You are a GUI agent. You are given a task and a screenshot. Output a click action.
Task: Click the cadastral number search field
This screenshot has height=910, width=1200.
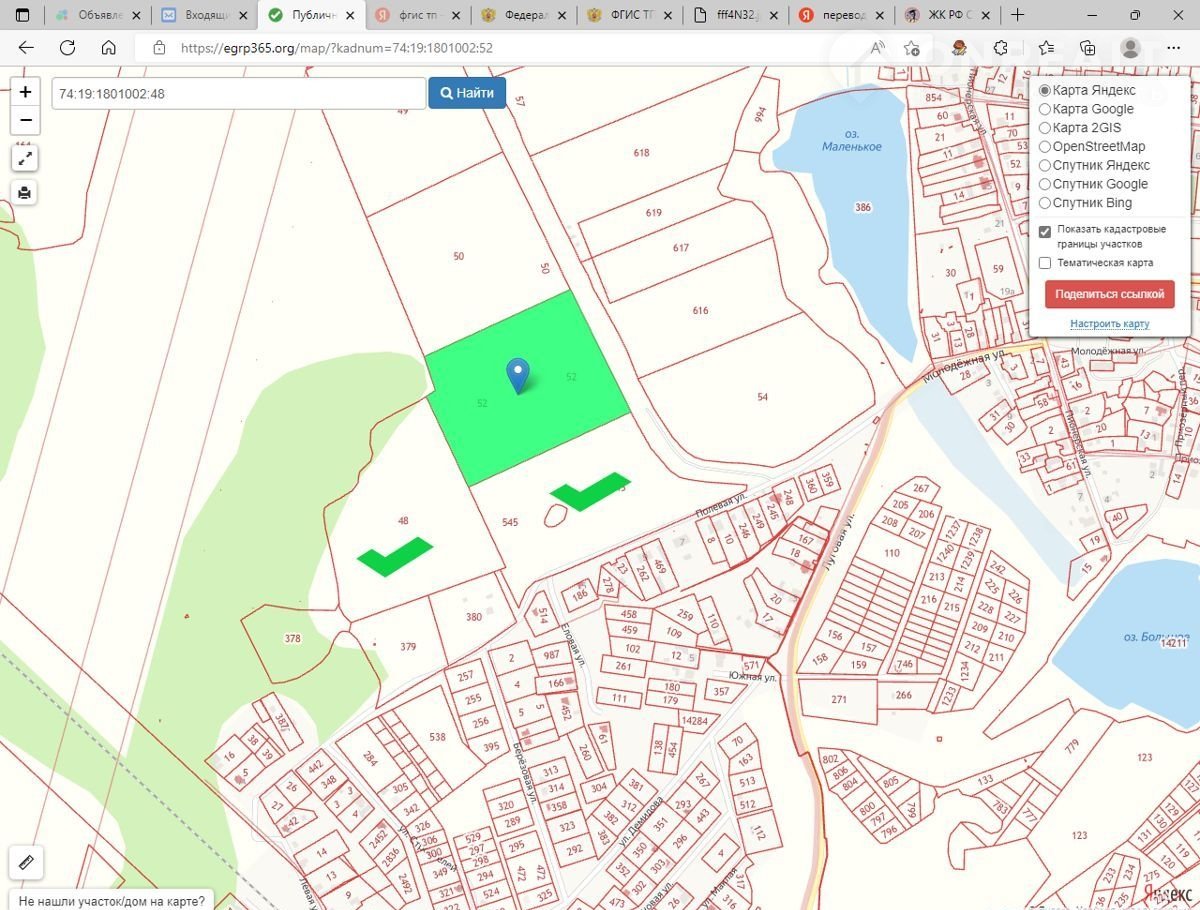click(238, 93)
